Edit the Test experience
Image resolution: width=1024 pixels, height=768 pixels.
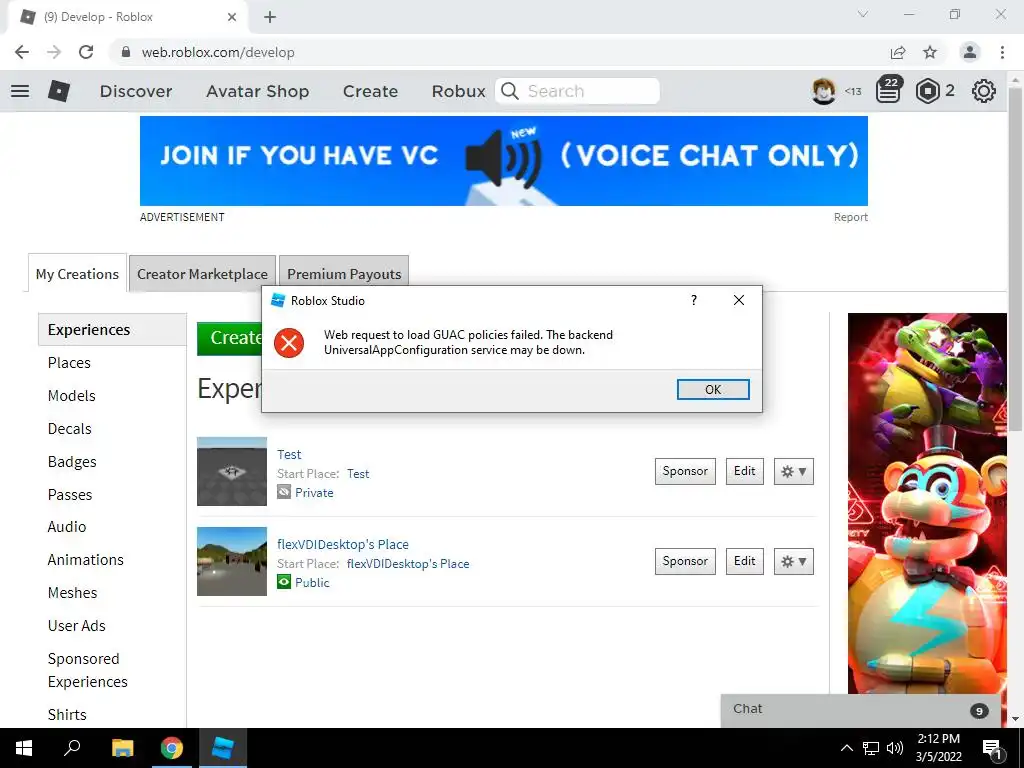point(744,471)
